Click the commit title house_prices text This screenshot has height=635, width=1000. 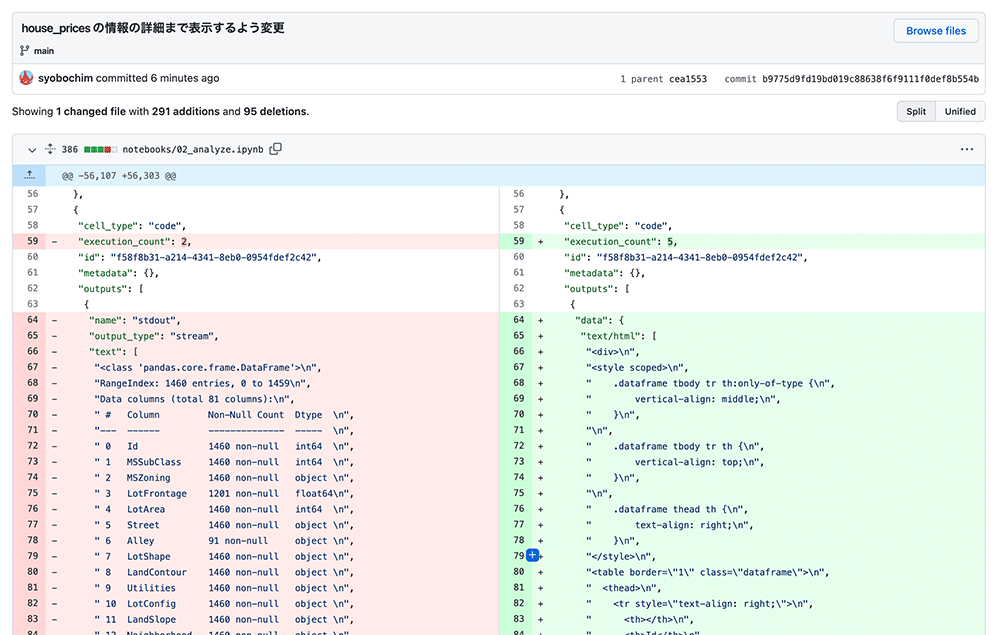pos(152,28)
